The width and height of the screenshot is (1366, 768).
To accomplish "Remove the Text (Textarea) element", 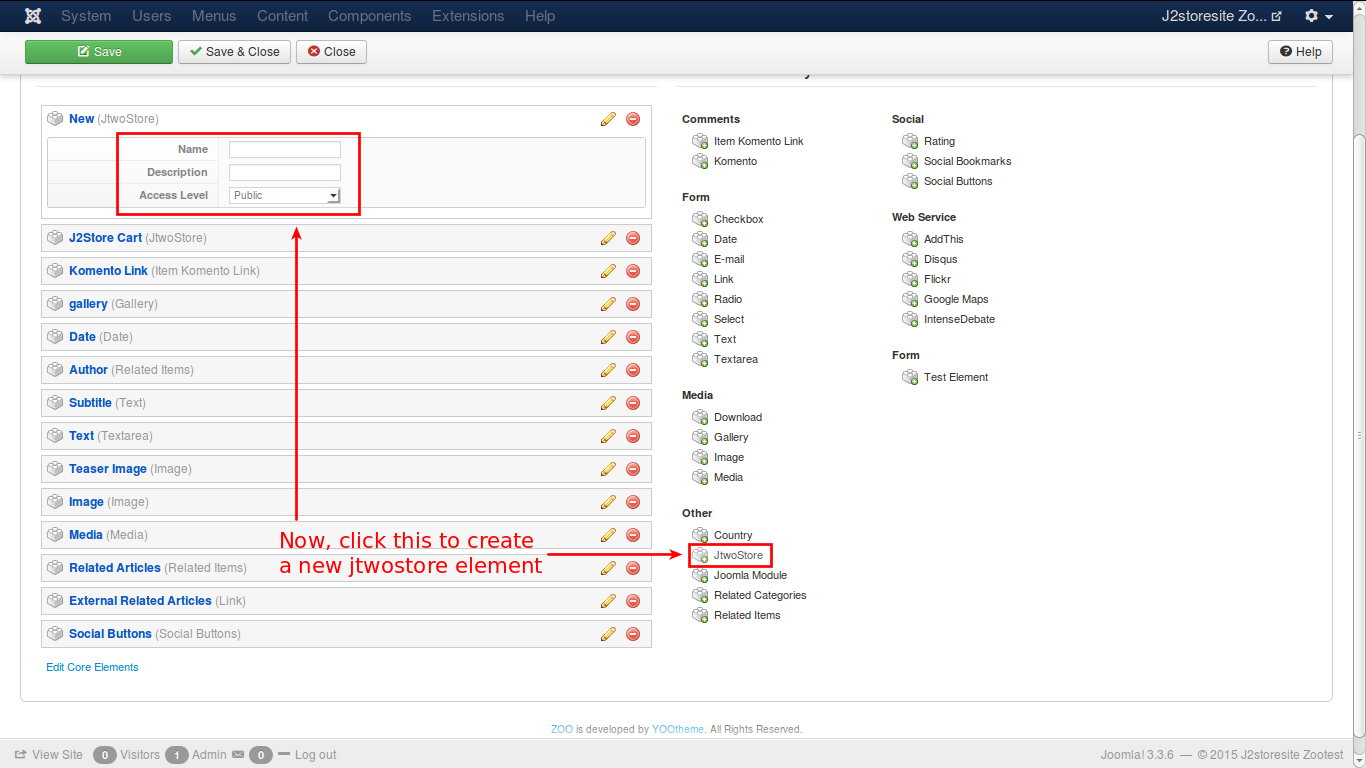I will 633,436.
